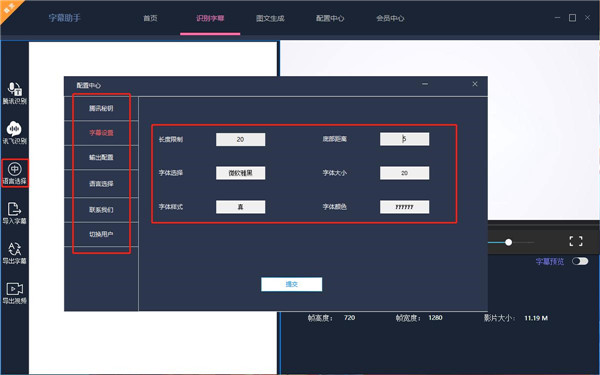Screen dimensions: 600x375
Task: Click the 字体颜色 color value field
Action: (404, 207)
